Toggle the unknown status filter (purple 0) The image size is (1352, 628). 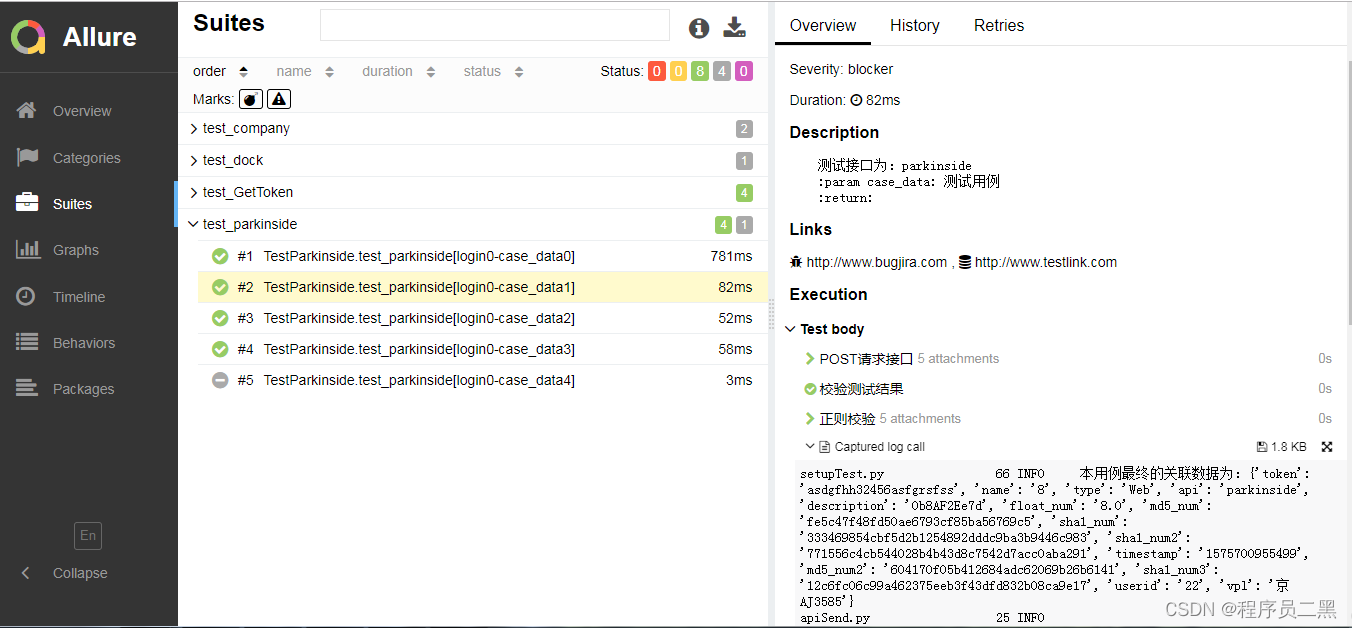743,71
